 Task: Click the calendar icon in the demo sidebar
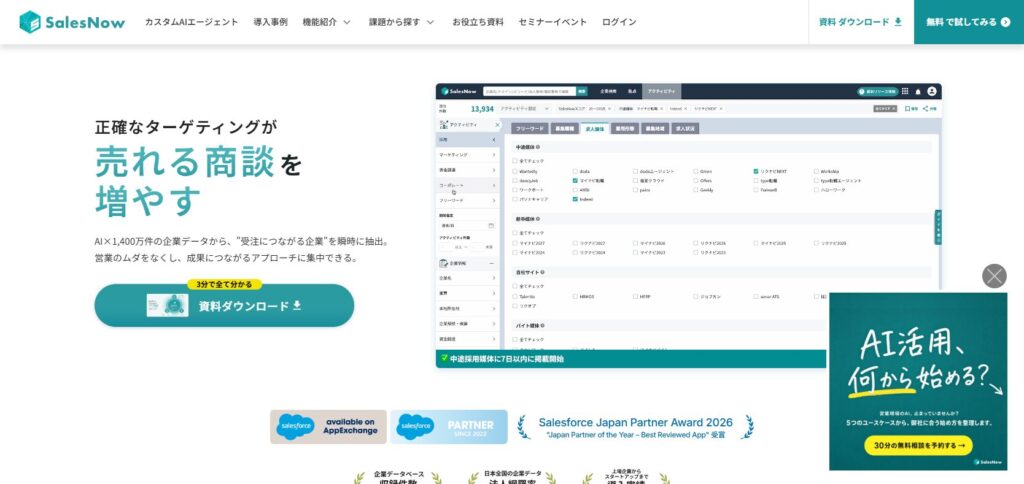click(x=491, y=226)
